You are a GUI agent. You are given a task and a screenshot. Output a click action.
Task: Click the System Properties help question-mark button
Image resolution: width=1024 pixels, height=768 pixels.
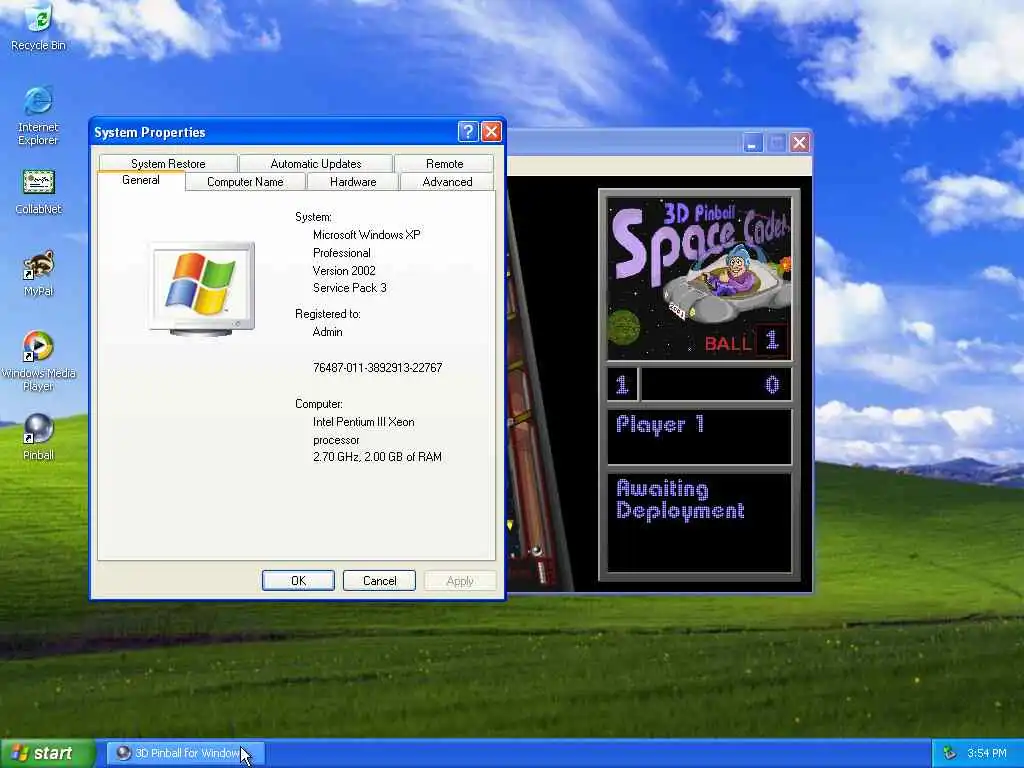pos(468,132)
